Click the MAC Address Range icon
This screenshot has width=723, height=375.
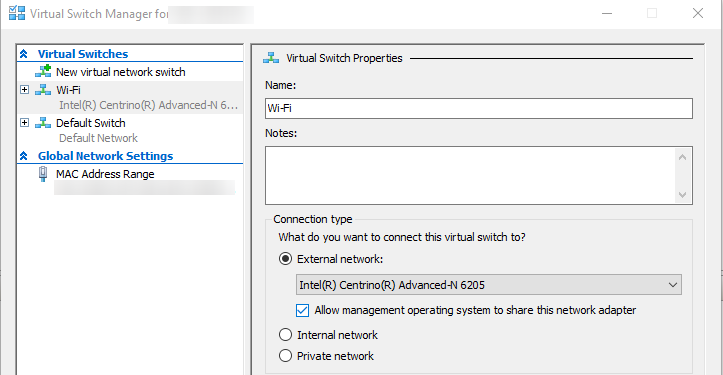click(43, 174)
